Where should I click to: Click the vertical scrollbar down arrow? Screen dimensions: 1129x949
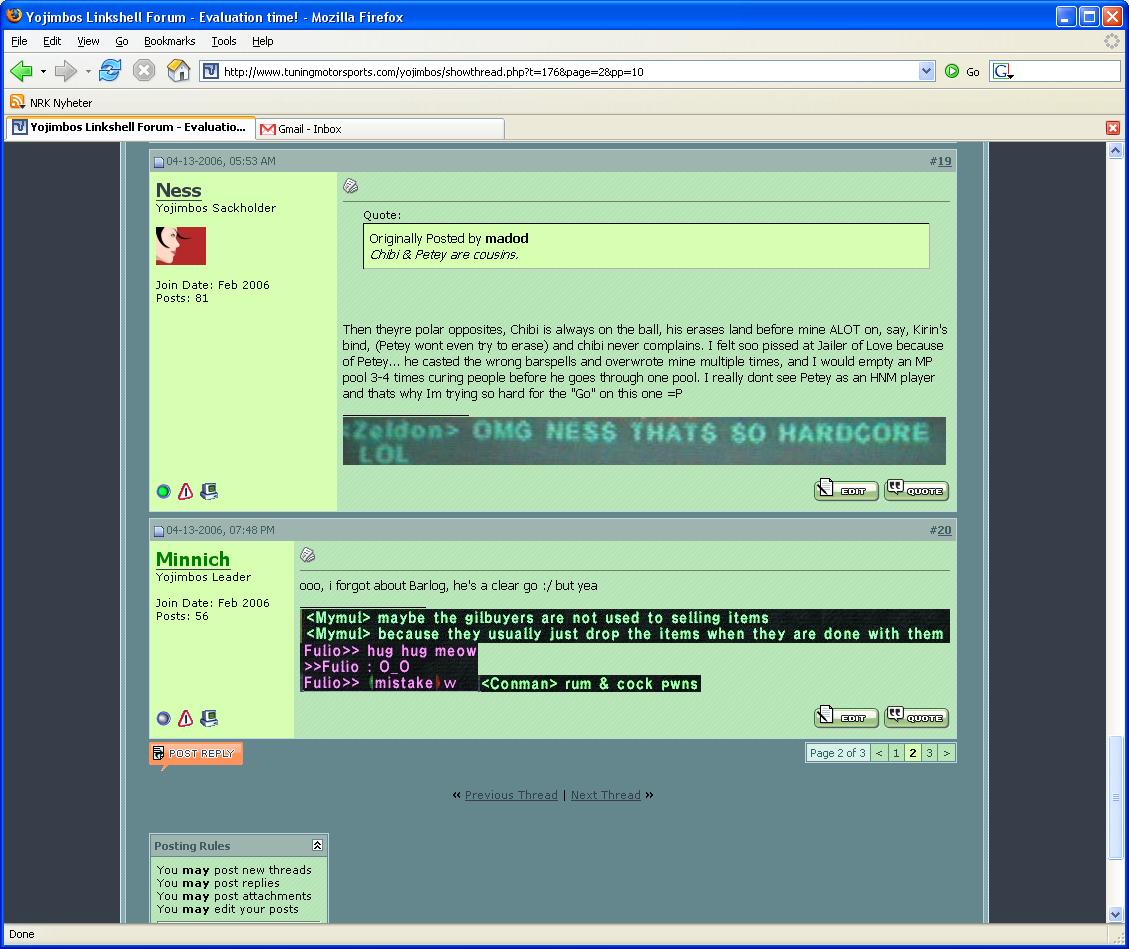[1116, 914]
